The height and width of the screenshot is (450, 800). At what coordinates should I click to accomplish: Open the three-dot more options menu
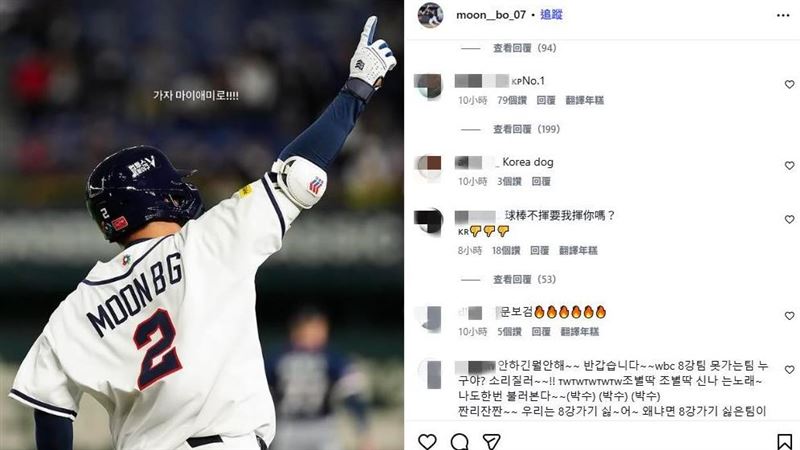click(783, 15)
